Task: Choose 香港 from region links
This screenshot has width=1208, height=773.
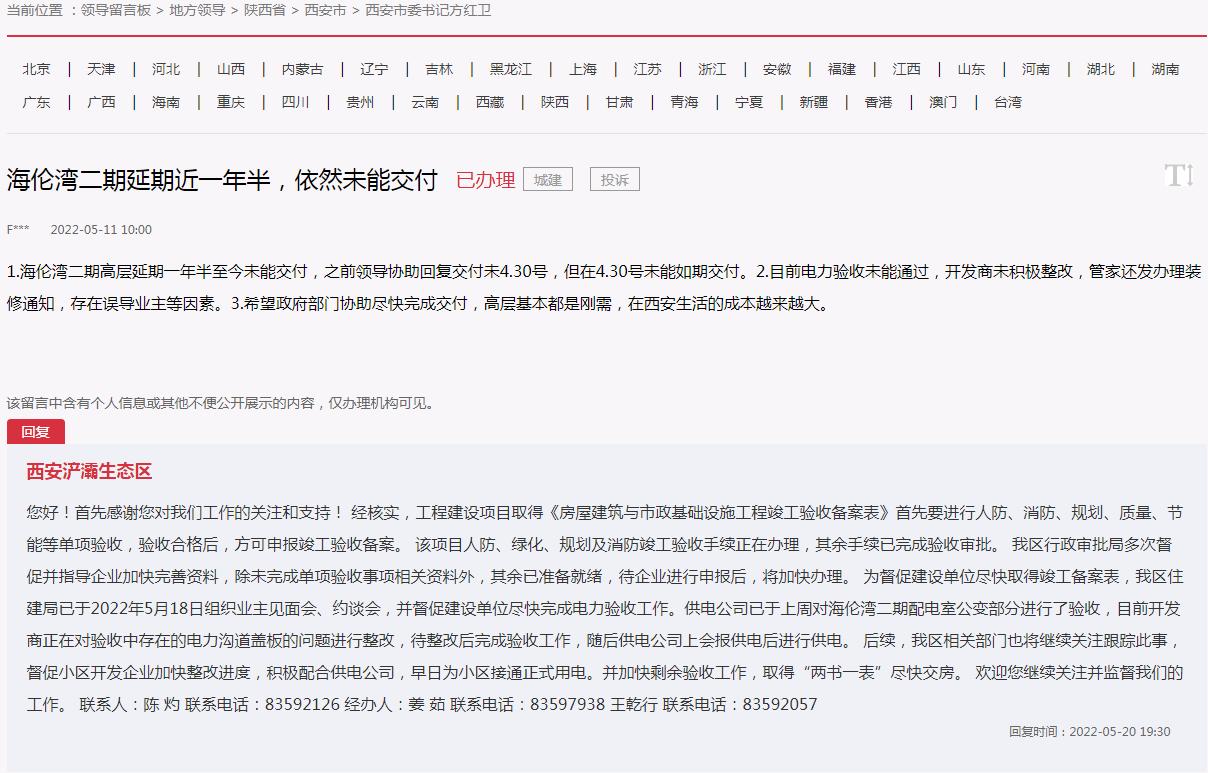Action: pos(878,102)
